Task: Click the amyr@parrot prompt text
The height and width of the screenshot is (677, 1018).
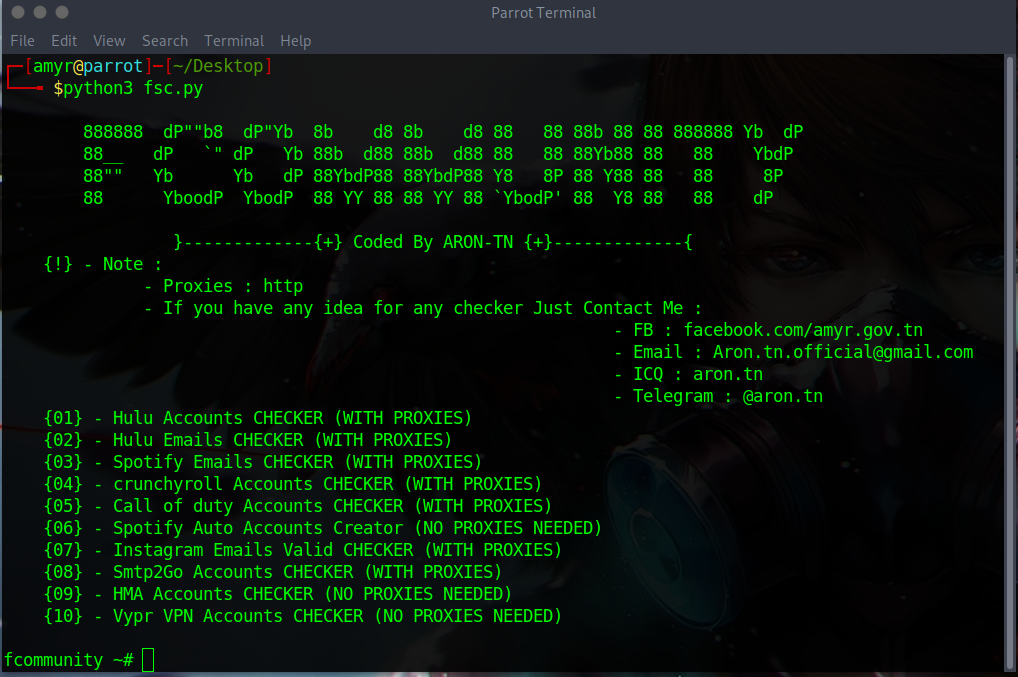Action: [88, 66]
